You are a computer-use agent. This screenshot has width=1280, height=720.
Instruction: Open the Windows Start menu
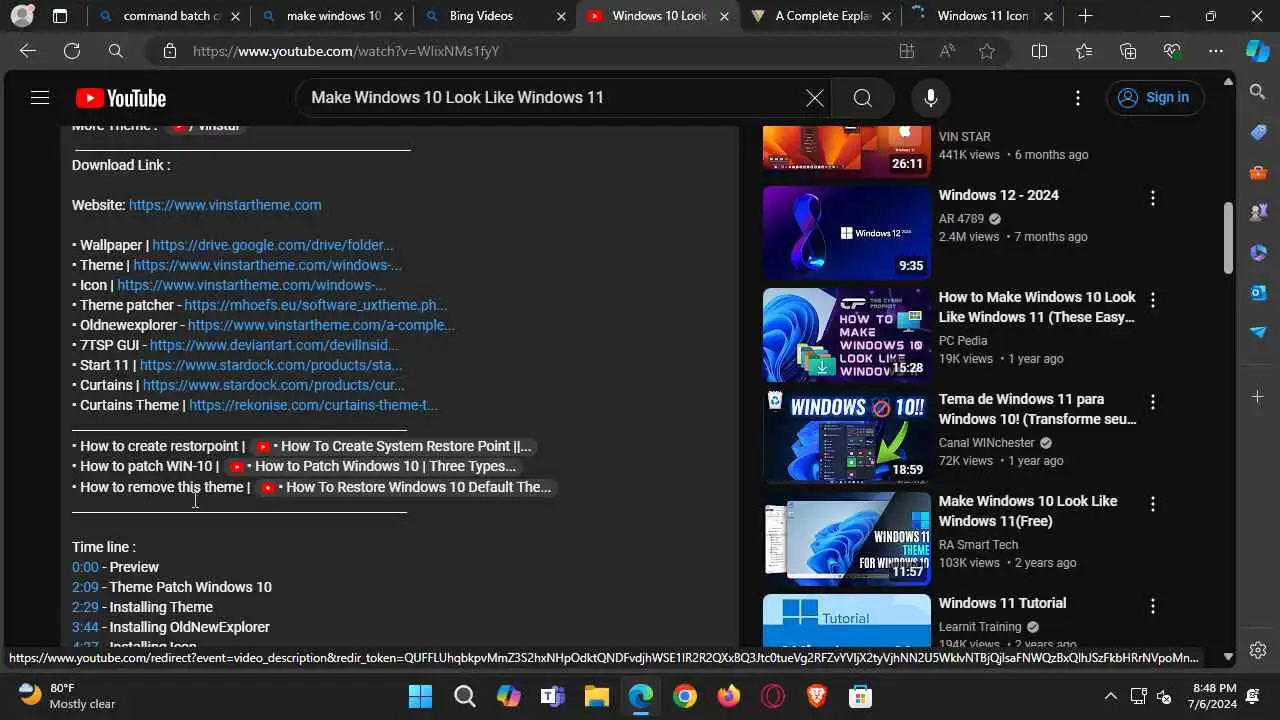(x=421, y=696)
